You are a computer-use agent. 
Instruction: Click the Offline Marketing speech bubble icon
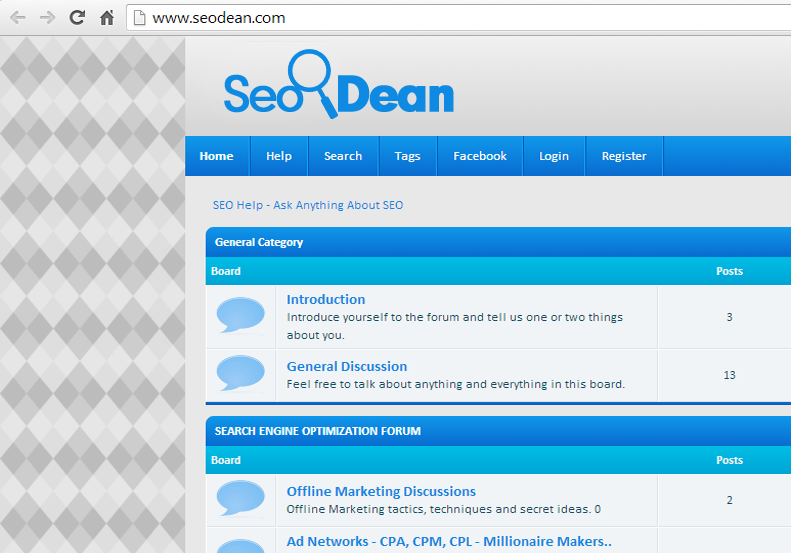tap(241, 499)
